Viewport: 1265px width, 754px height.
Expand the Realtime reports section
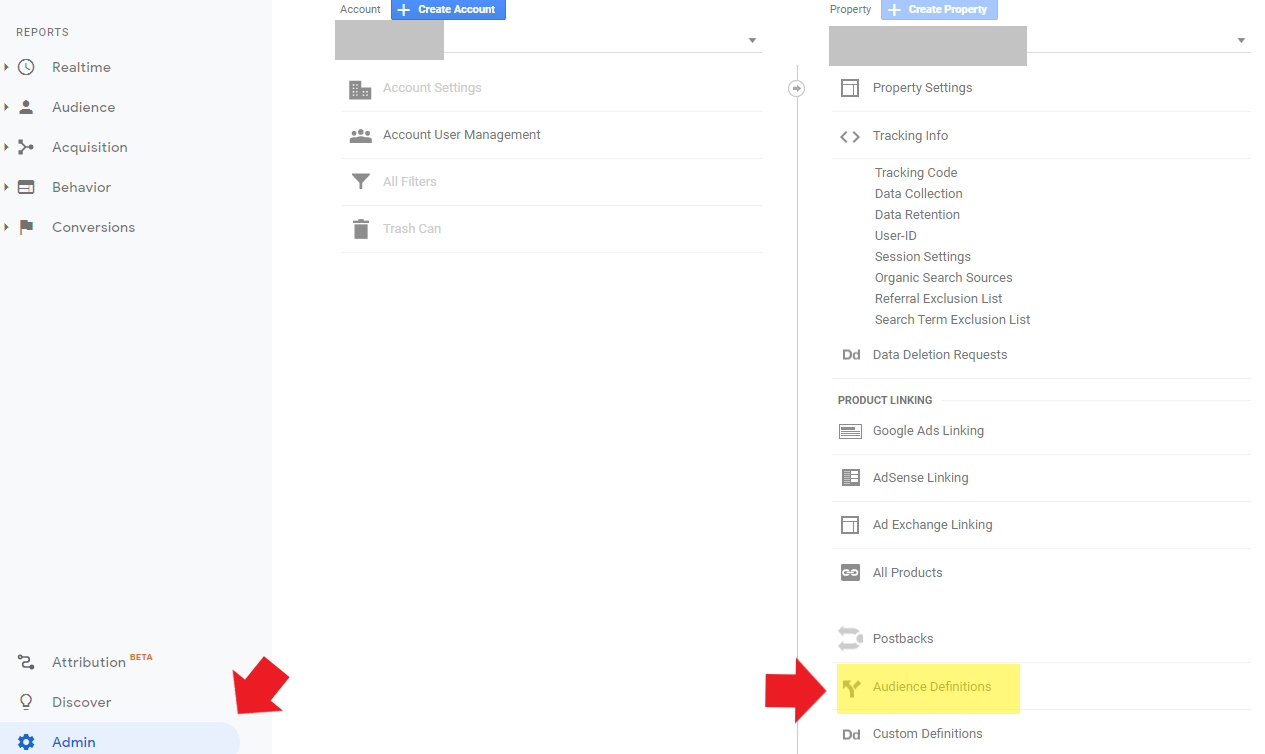(7, 67)
